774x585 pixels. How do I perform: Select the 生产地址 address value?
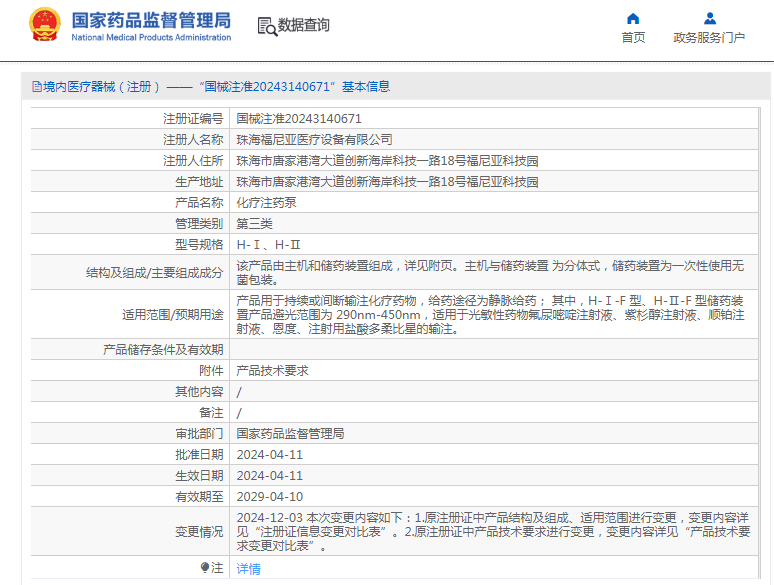pos(387,182)
